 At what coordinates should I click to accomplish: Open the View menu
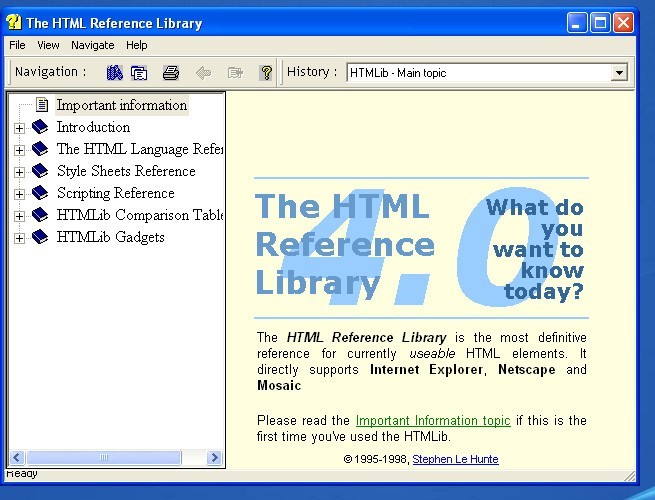point(48,45)
